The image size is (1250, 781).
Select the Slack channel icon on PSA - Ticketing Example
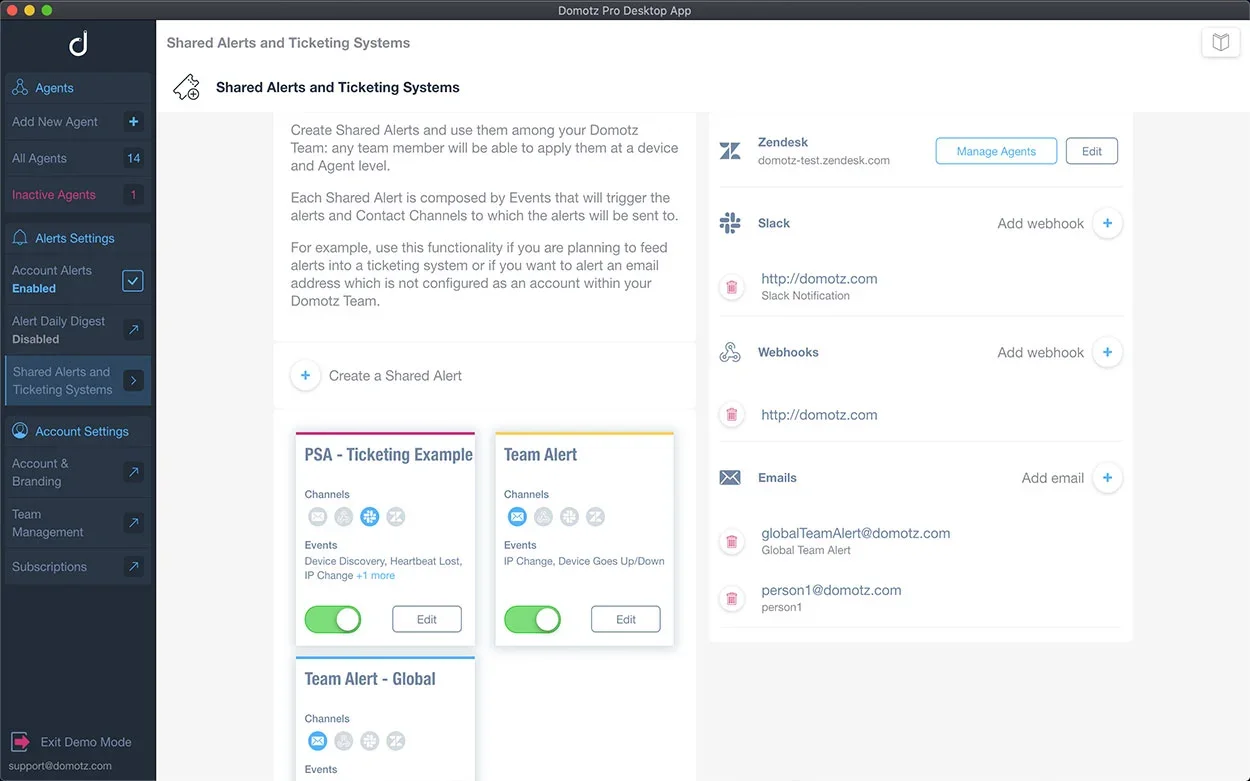click(369, 517)
